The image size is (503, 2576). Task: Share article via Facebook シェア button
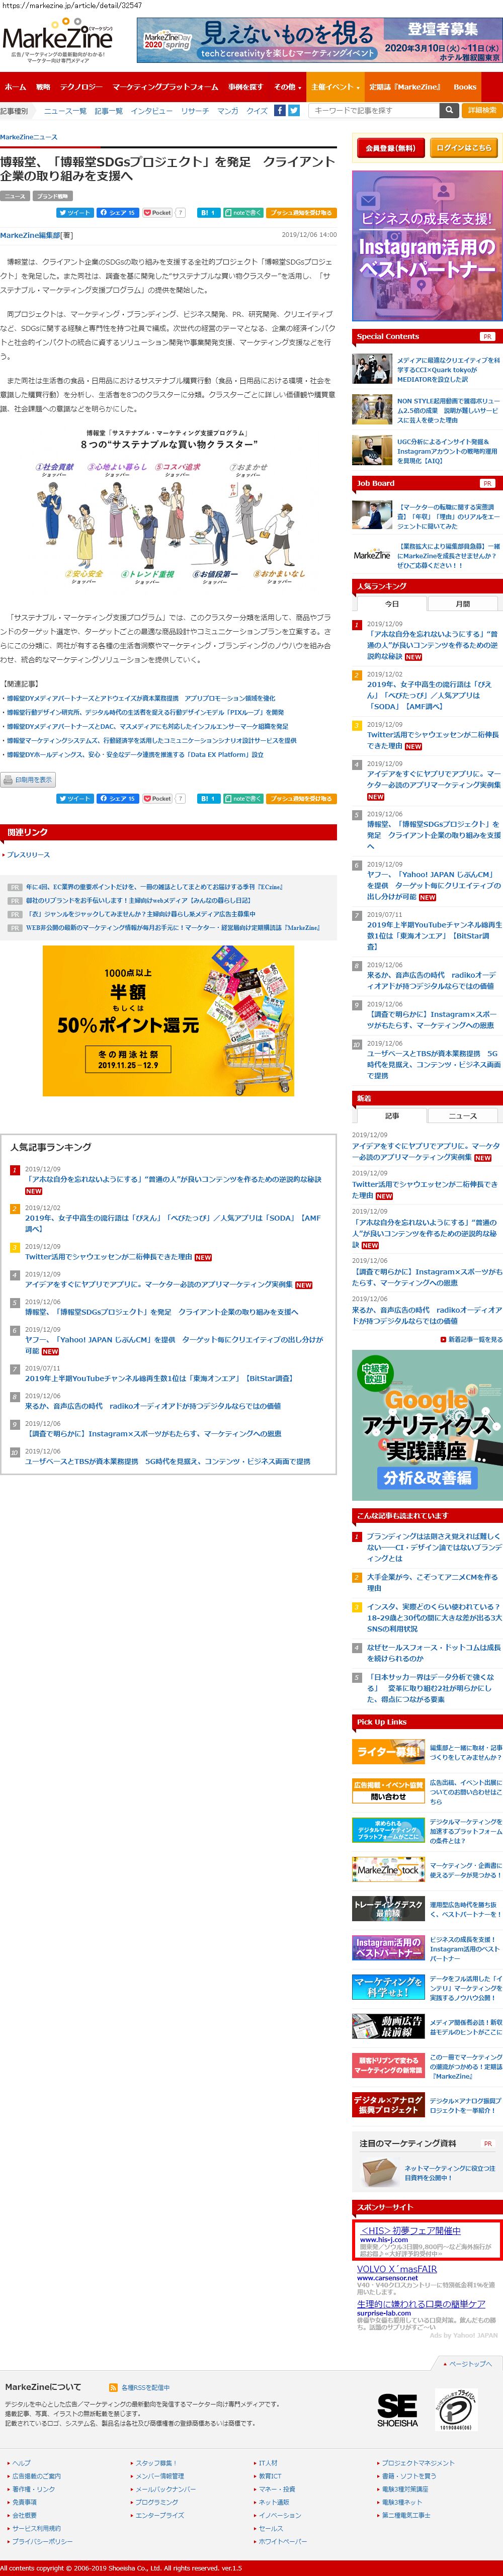pos(118,213)
